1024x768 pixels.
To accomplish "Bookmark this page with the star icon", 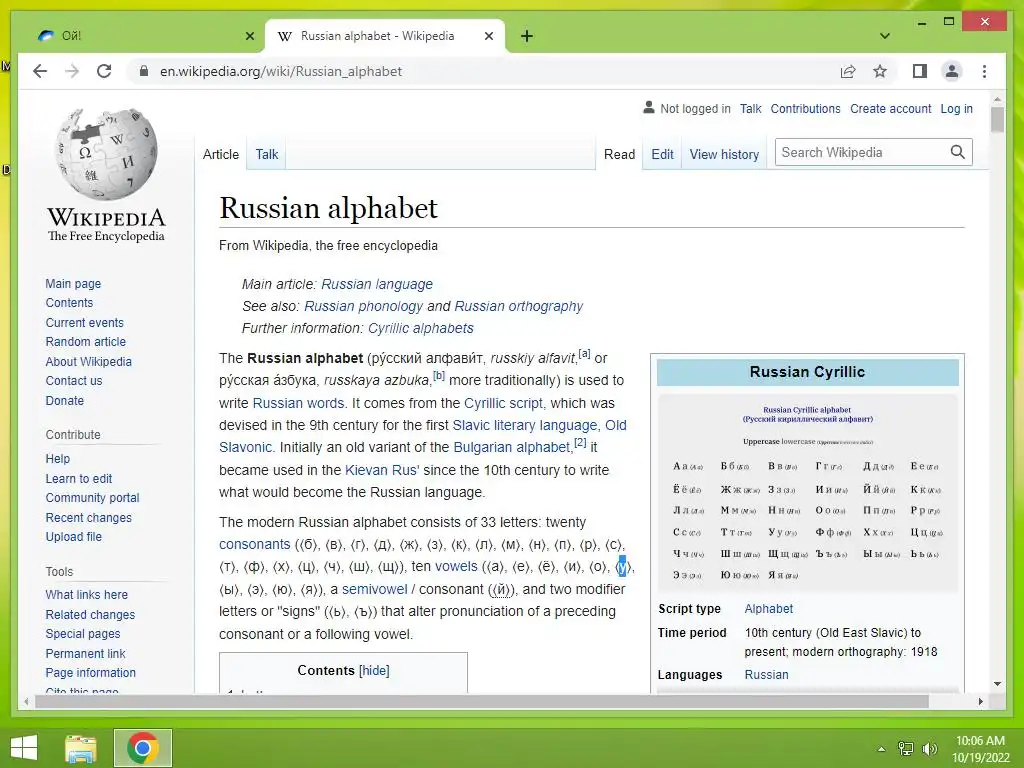I will tap(880, 71).
